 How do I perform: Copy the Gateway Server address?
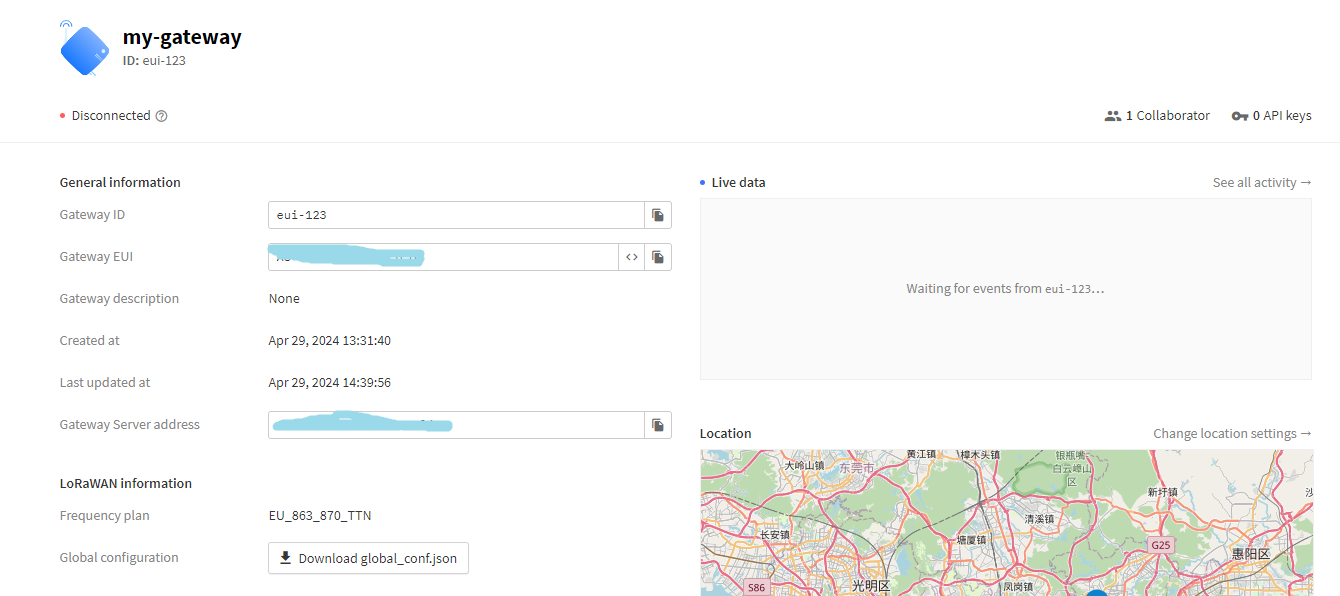click(657, 425)
